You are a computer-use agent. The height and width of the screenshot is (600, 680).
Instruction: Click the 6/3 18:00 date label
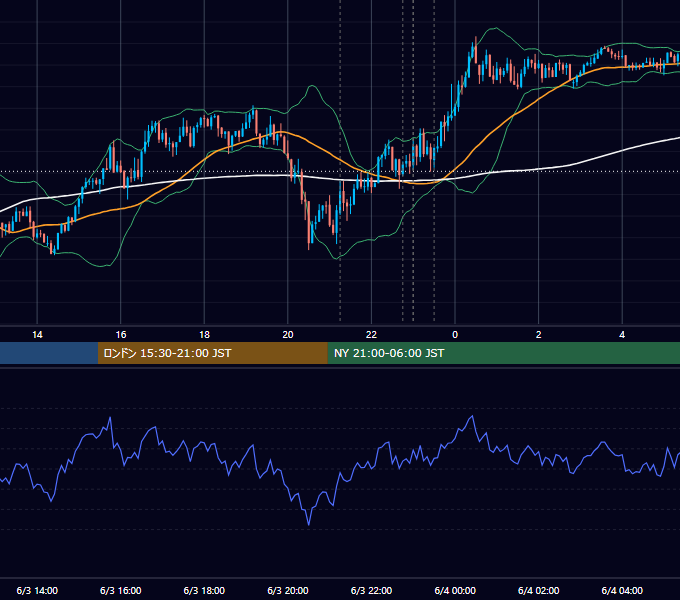coord(204,591)
